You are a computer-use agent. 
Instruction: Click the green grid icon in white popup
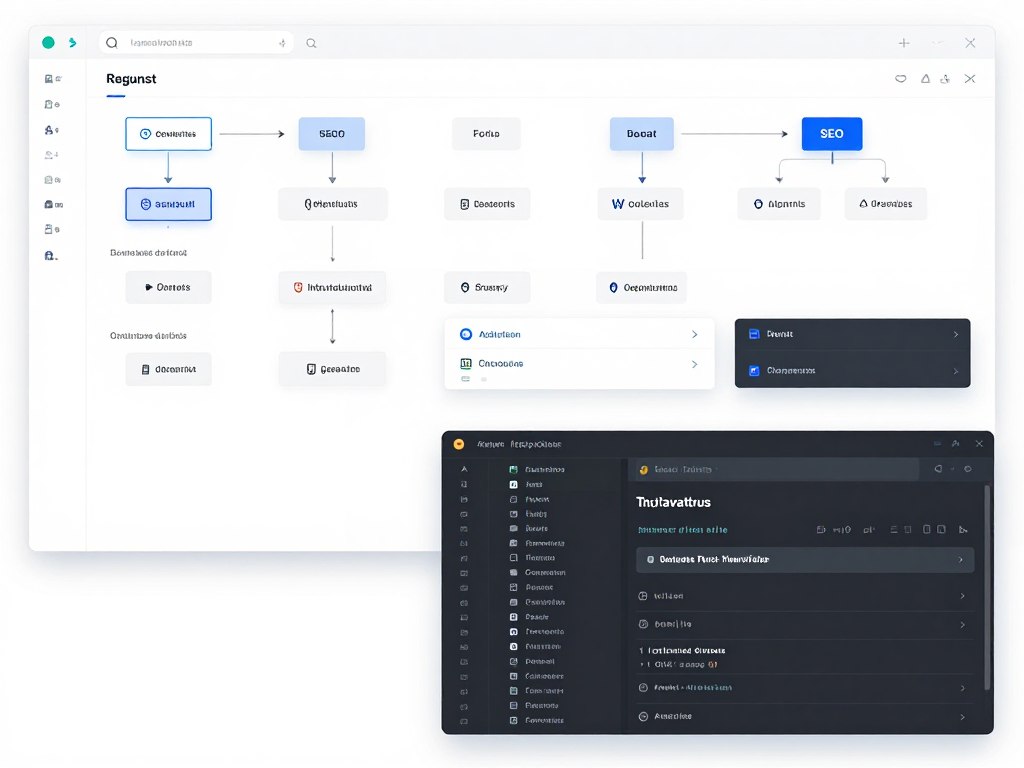point(466,363)
